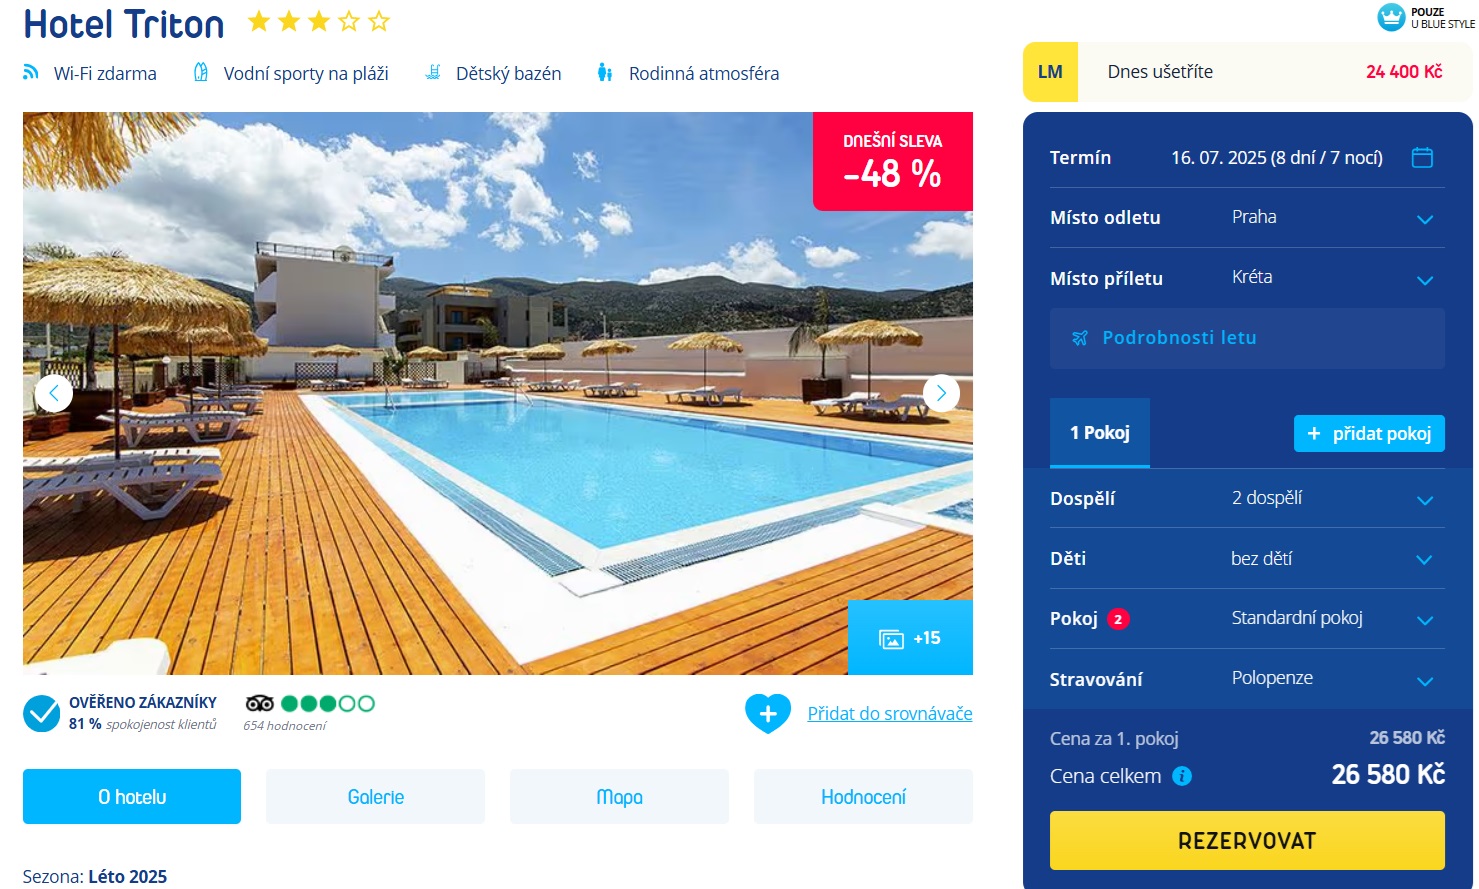The height and width of the screenshot is (889, 1479).
Task: Expand the Místo odletu Praha dropdown
Action: pos(1247,218)
